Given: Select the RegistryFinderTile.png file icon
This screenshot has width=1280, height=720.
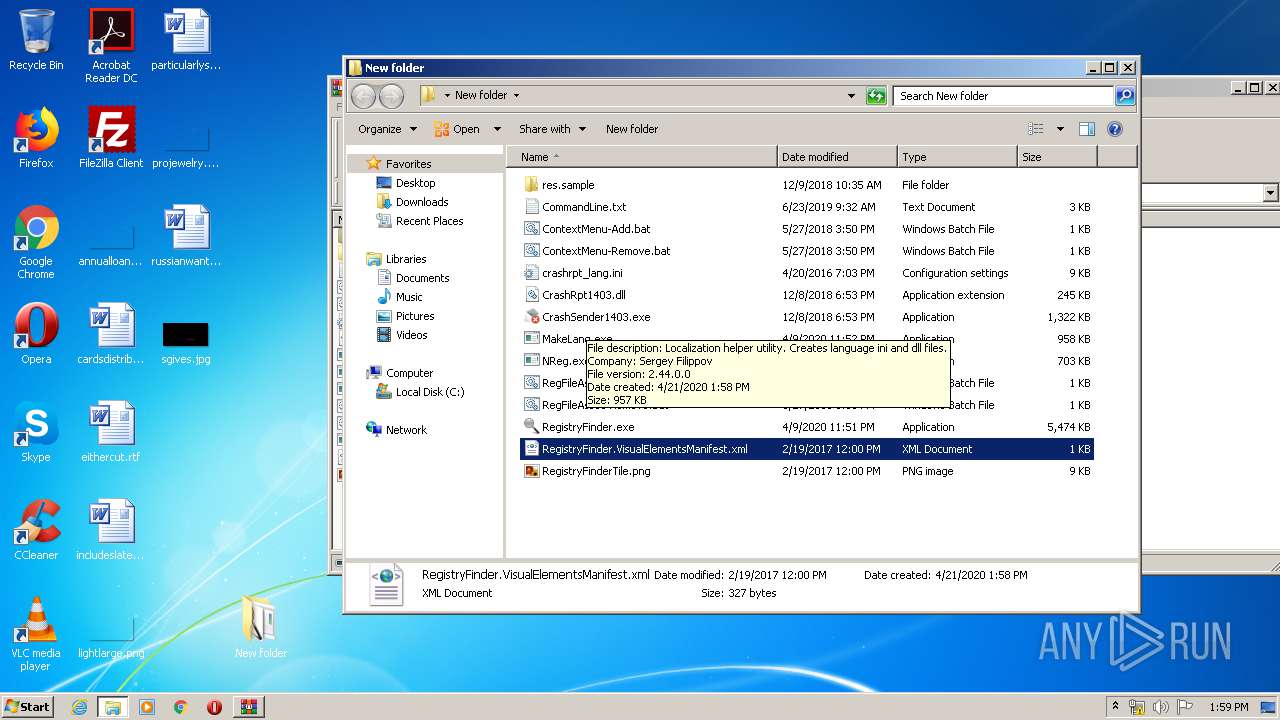Looking at the screenshot, I should pos(532,471).
